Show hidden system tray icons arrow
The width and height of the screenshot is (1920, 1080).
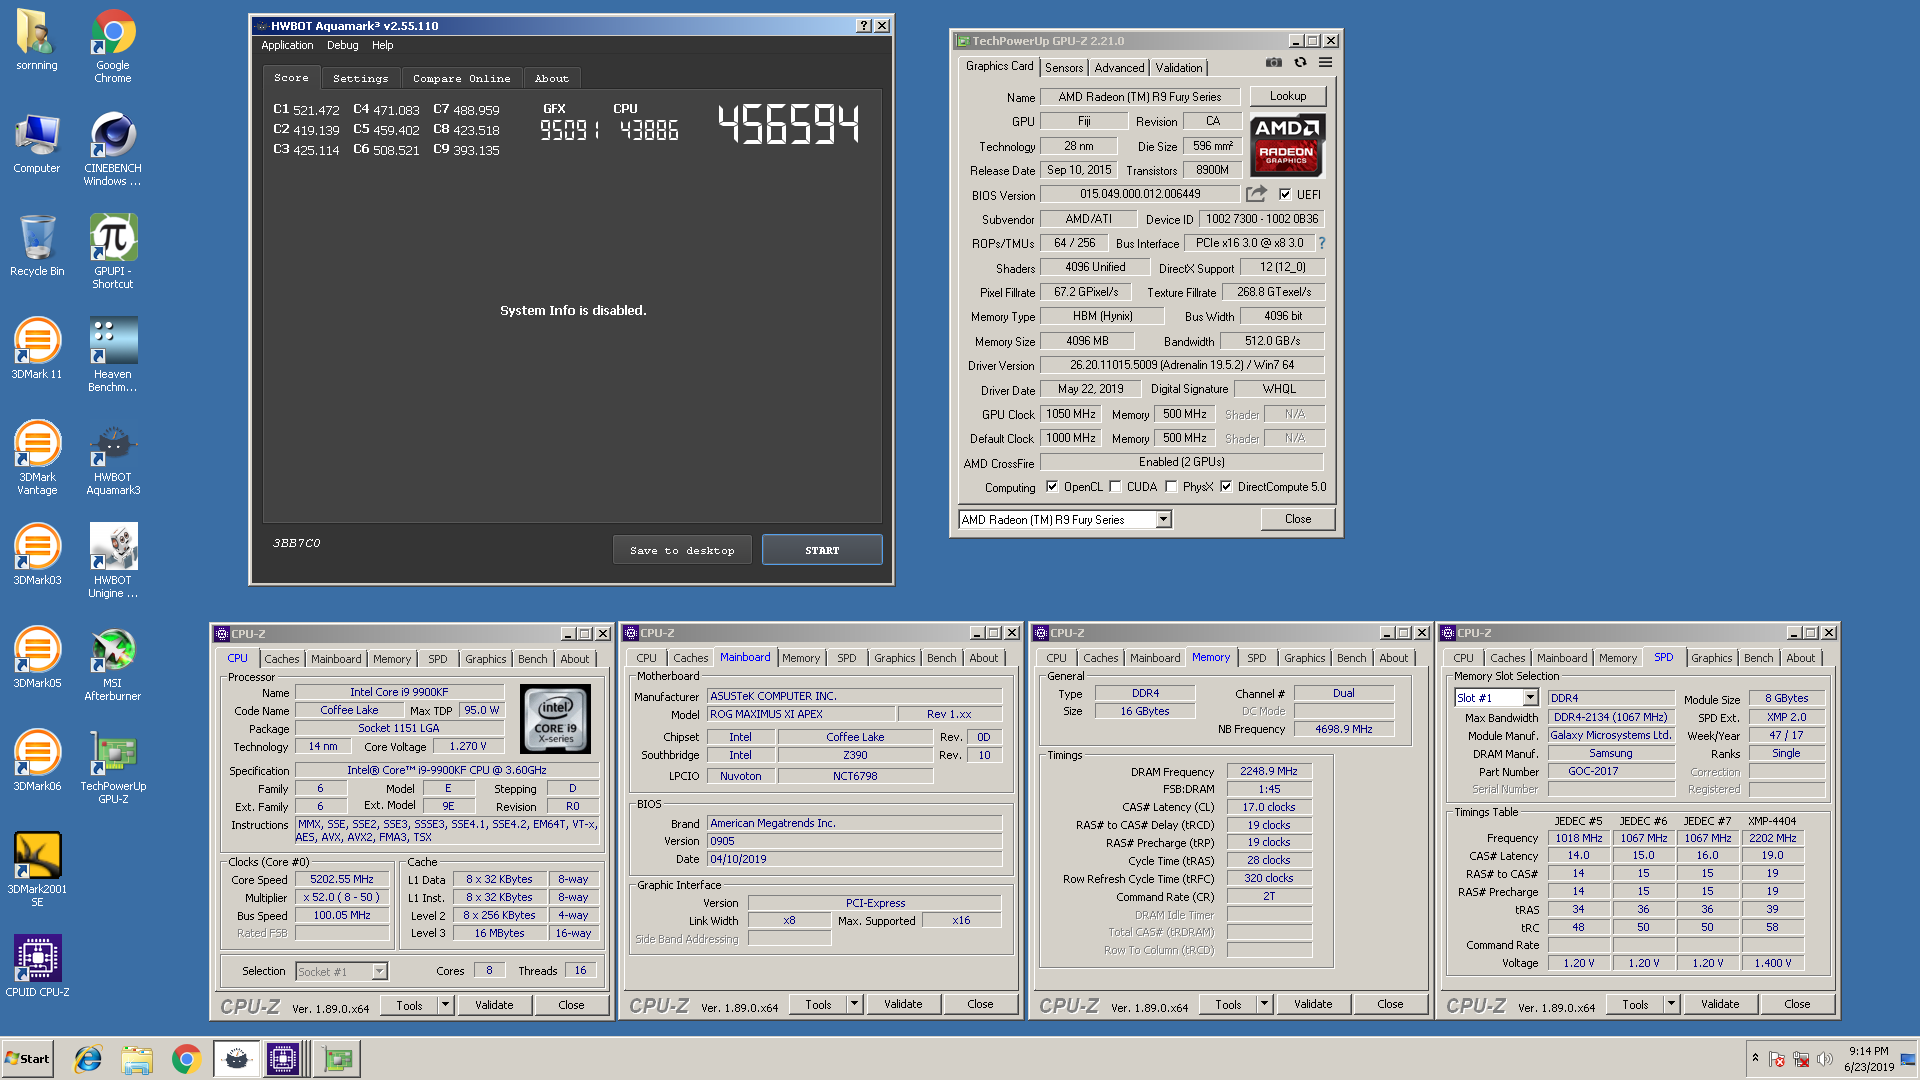(1755, 1058)
